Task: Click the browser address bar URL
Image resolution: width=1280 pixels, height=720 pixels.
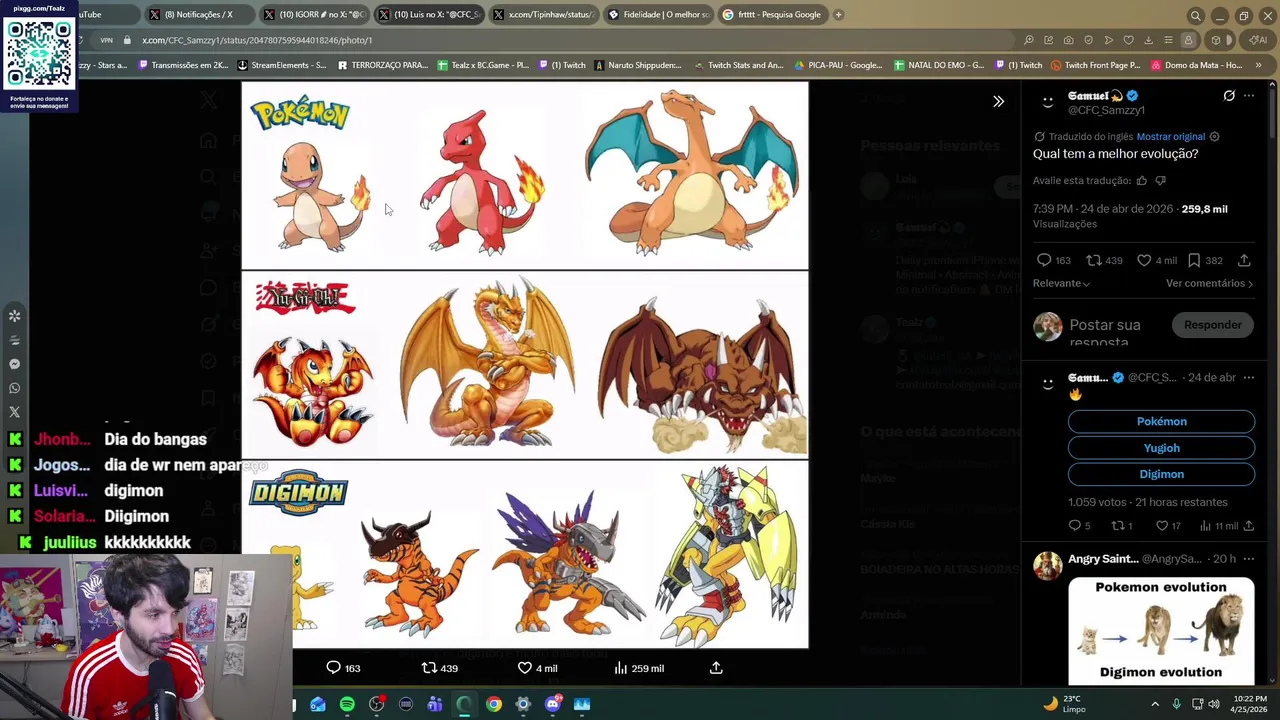Action: [x=257, y=40]
